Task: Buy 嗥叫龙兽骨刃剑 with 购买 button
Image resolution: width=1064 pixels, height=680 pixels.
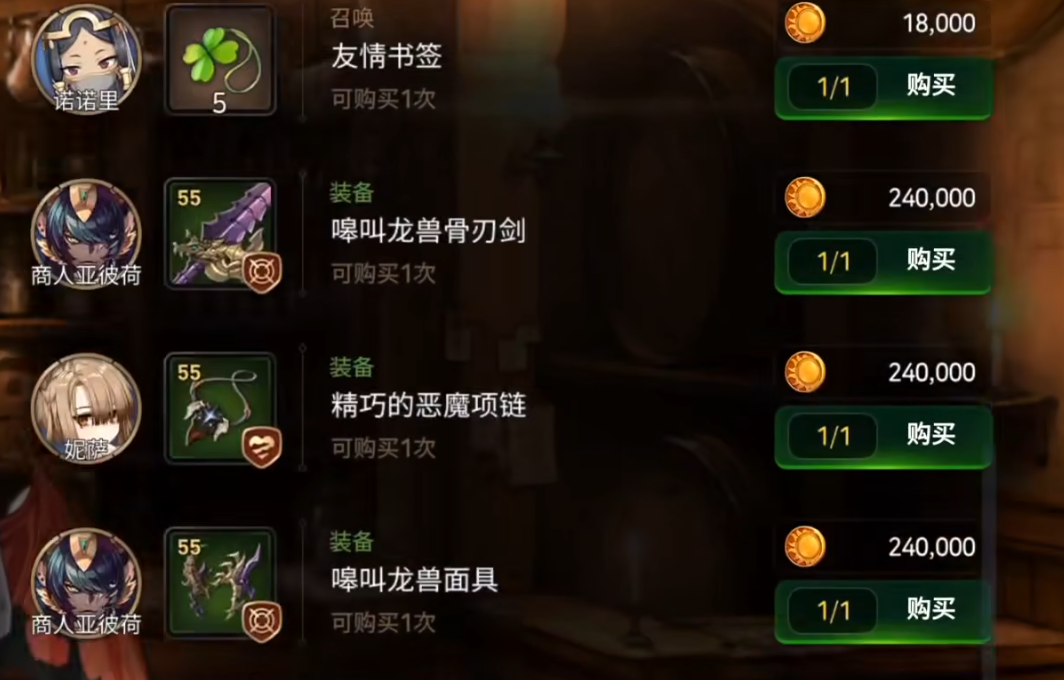Action: [x=884, y=262]
